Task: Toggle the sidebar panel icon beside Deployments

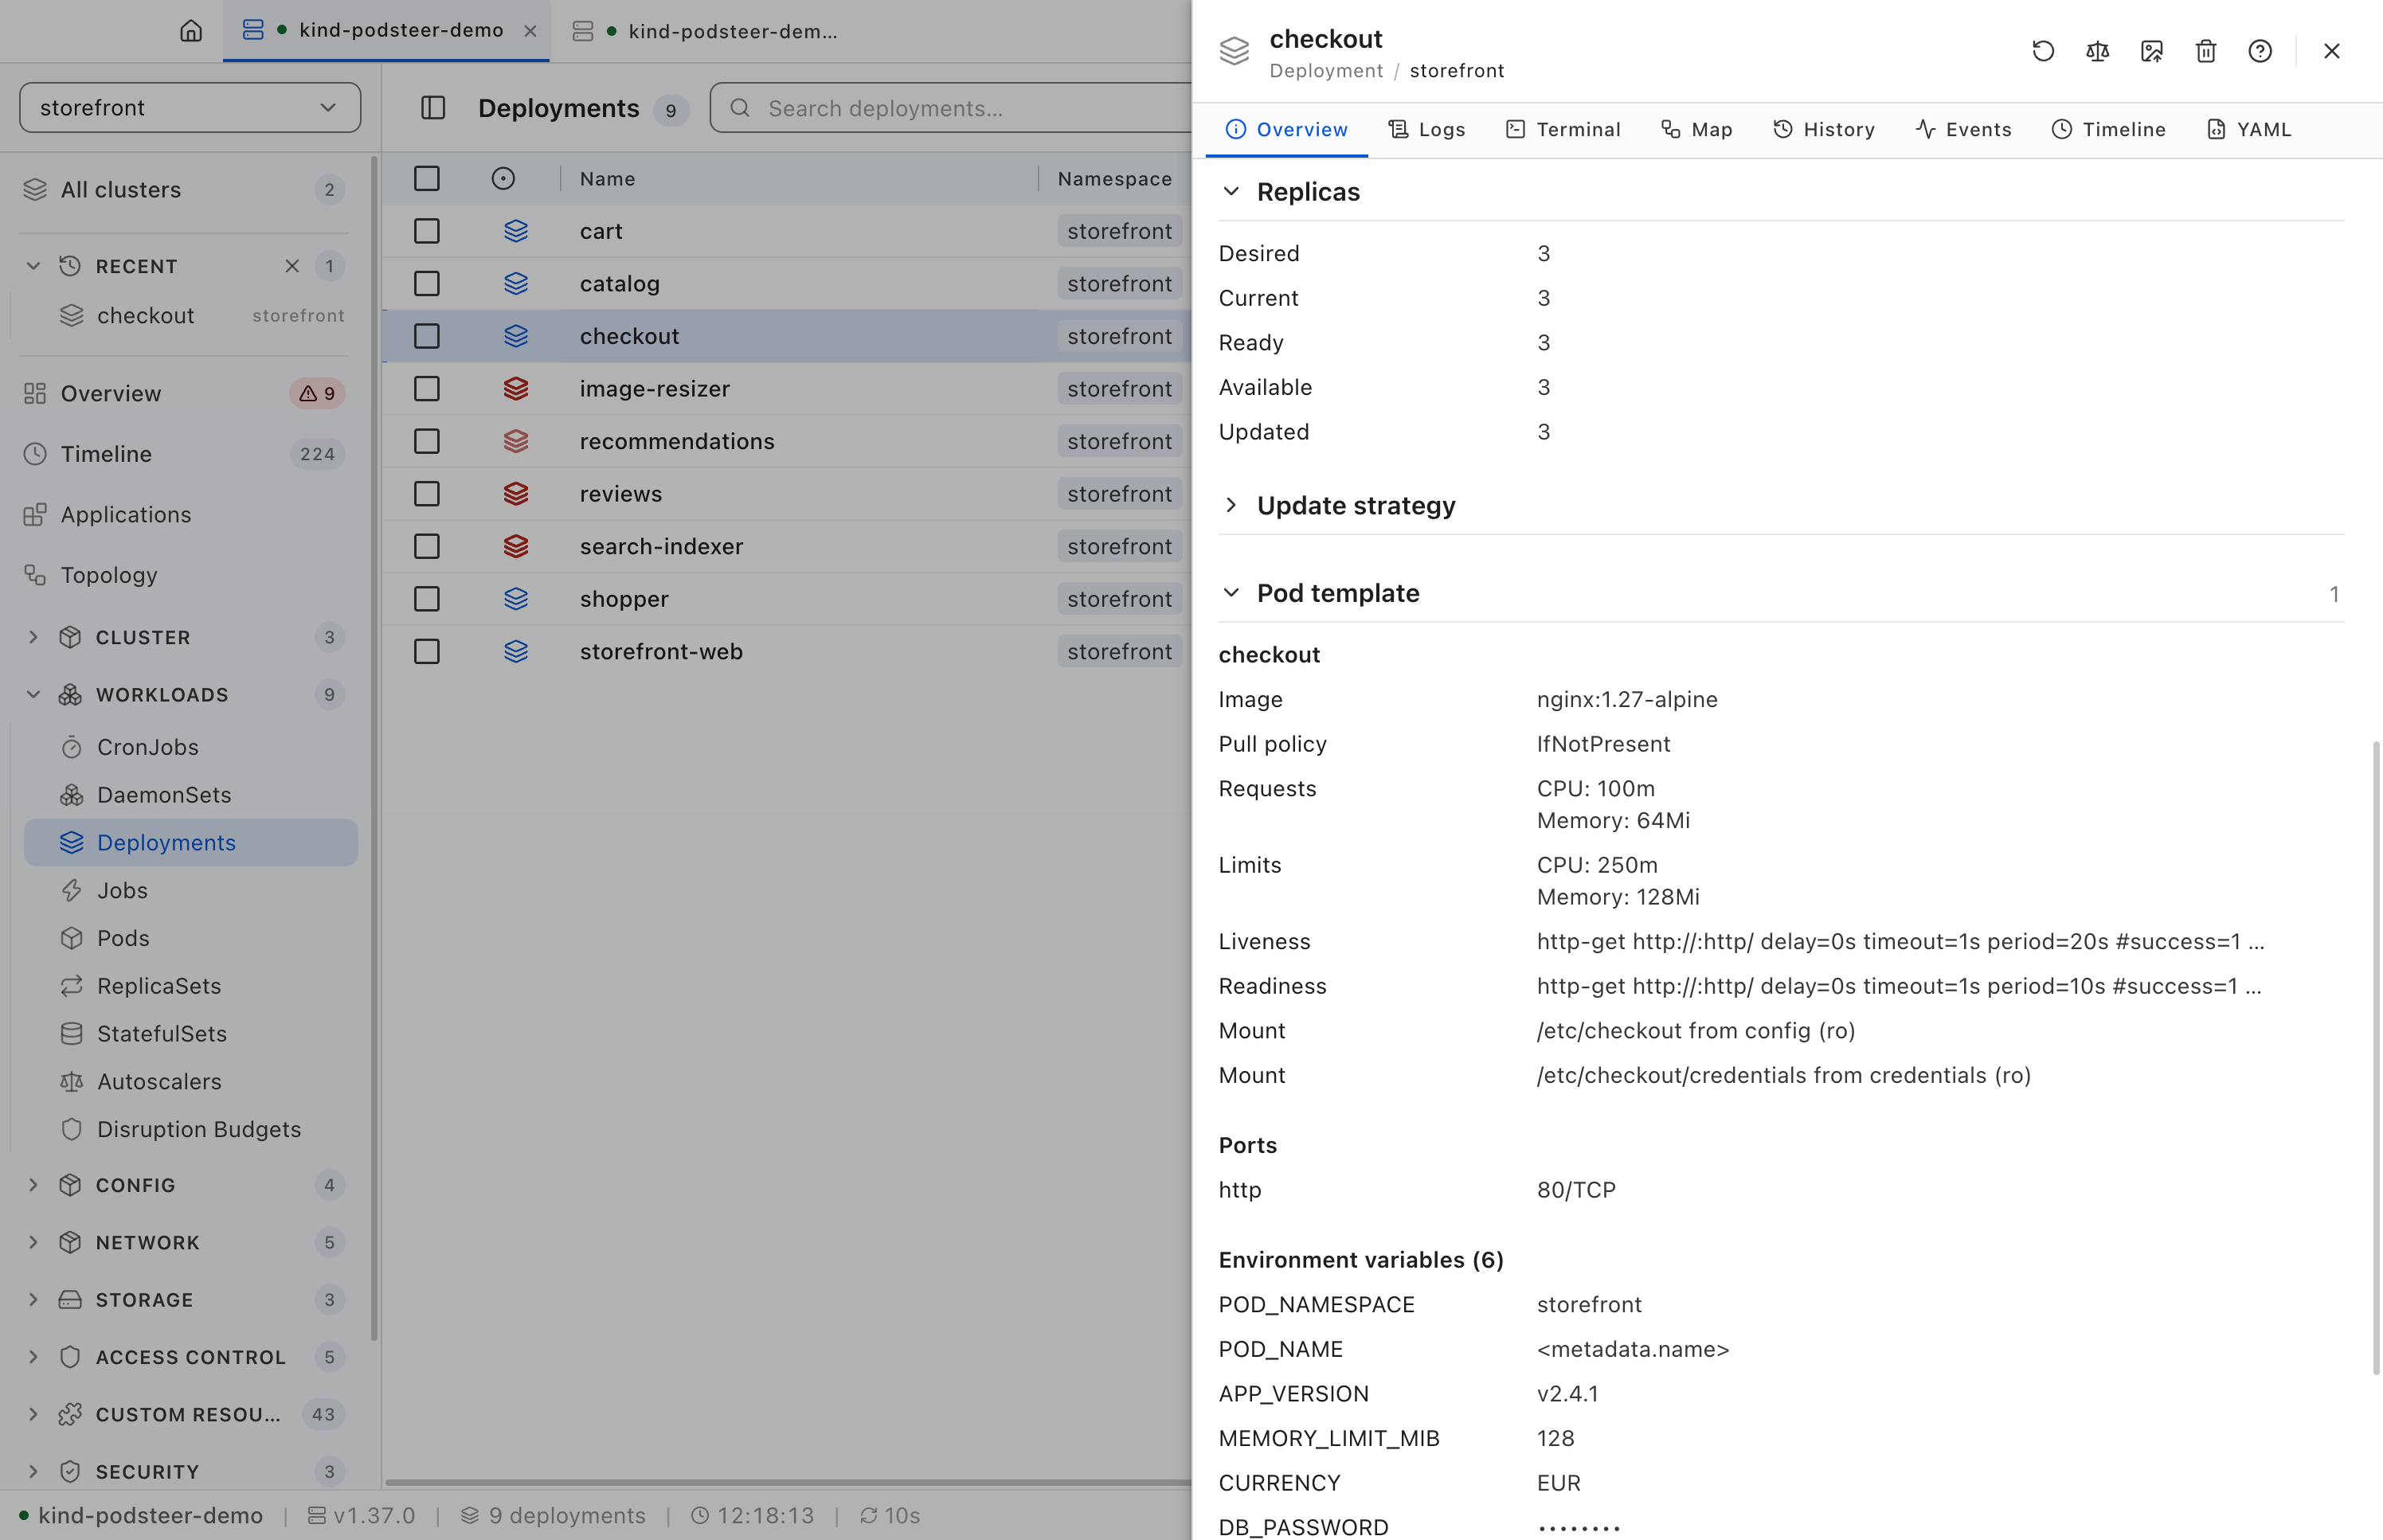Action: pos(433,108)
